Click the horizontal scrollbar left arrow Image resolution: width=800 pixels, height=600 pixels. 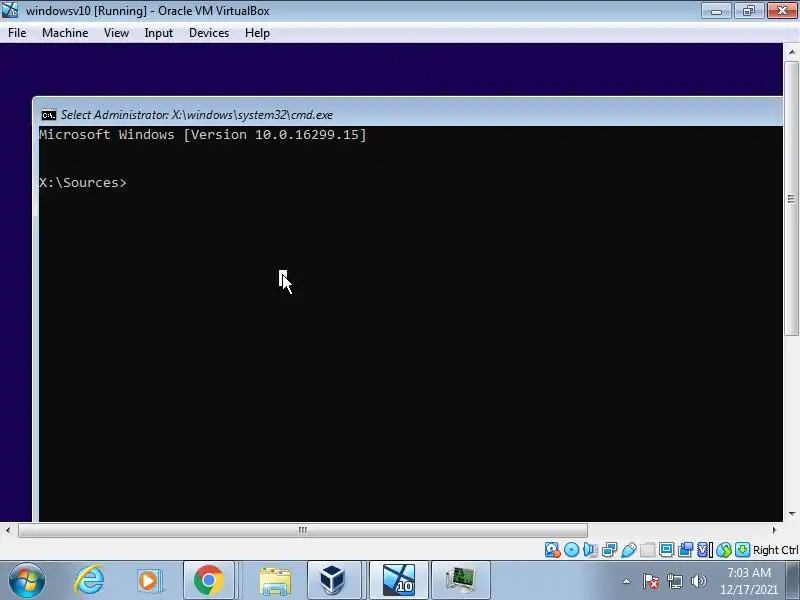click(x=8, y=530)
